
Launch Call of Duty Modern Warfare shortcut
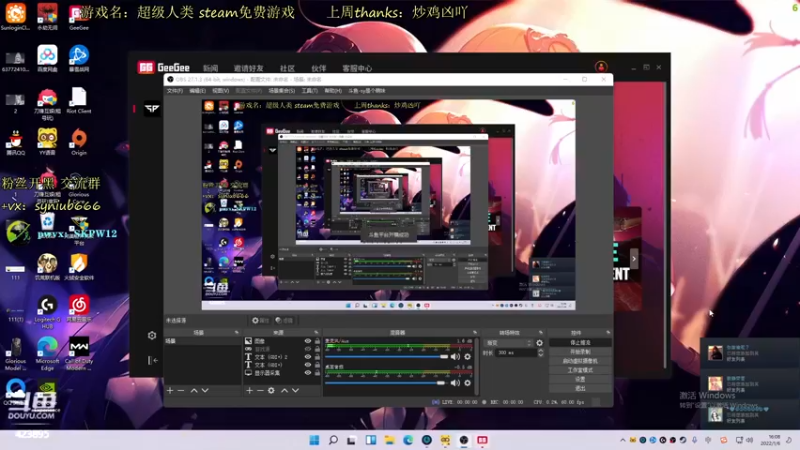[x=79, y=353]
